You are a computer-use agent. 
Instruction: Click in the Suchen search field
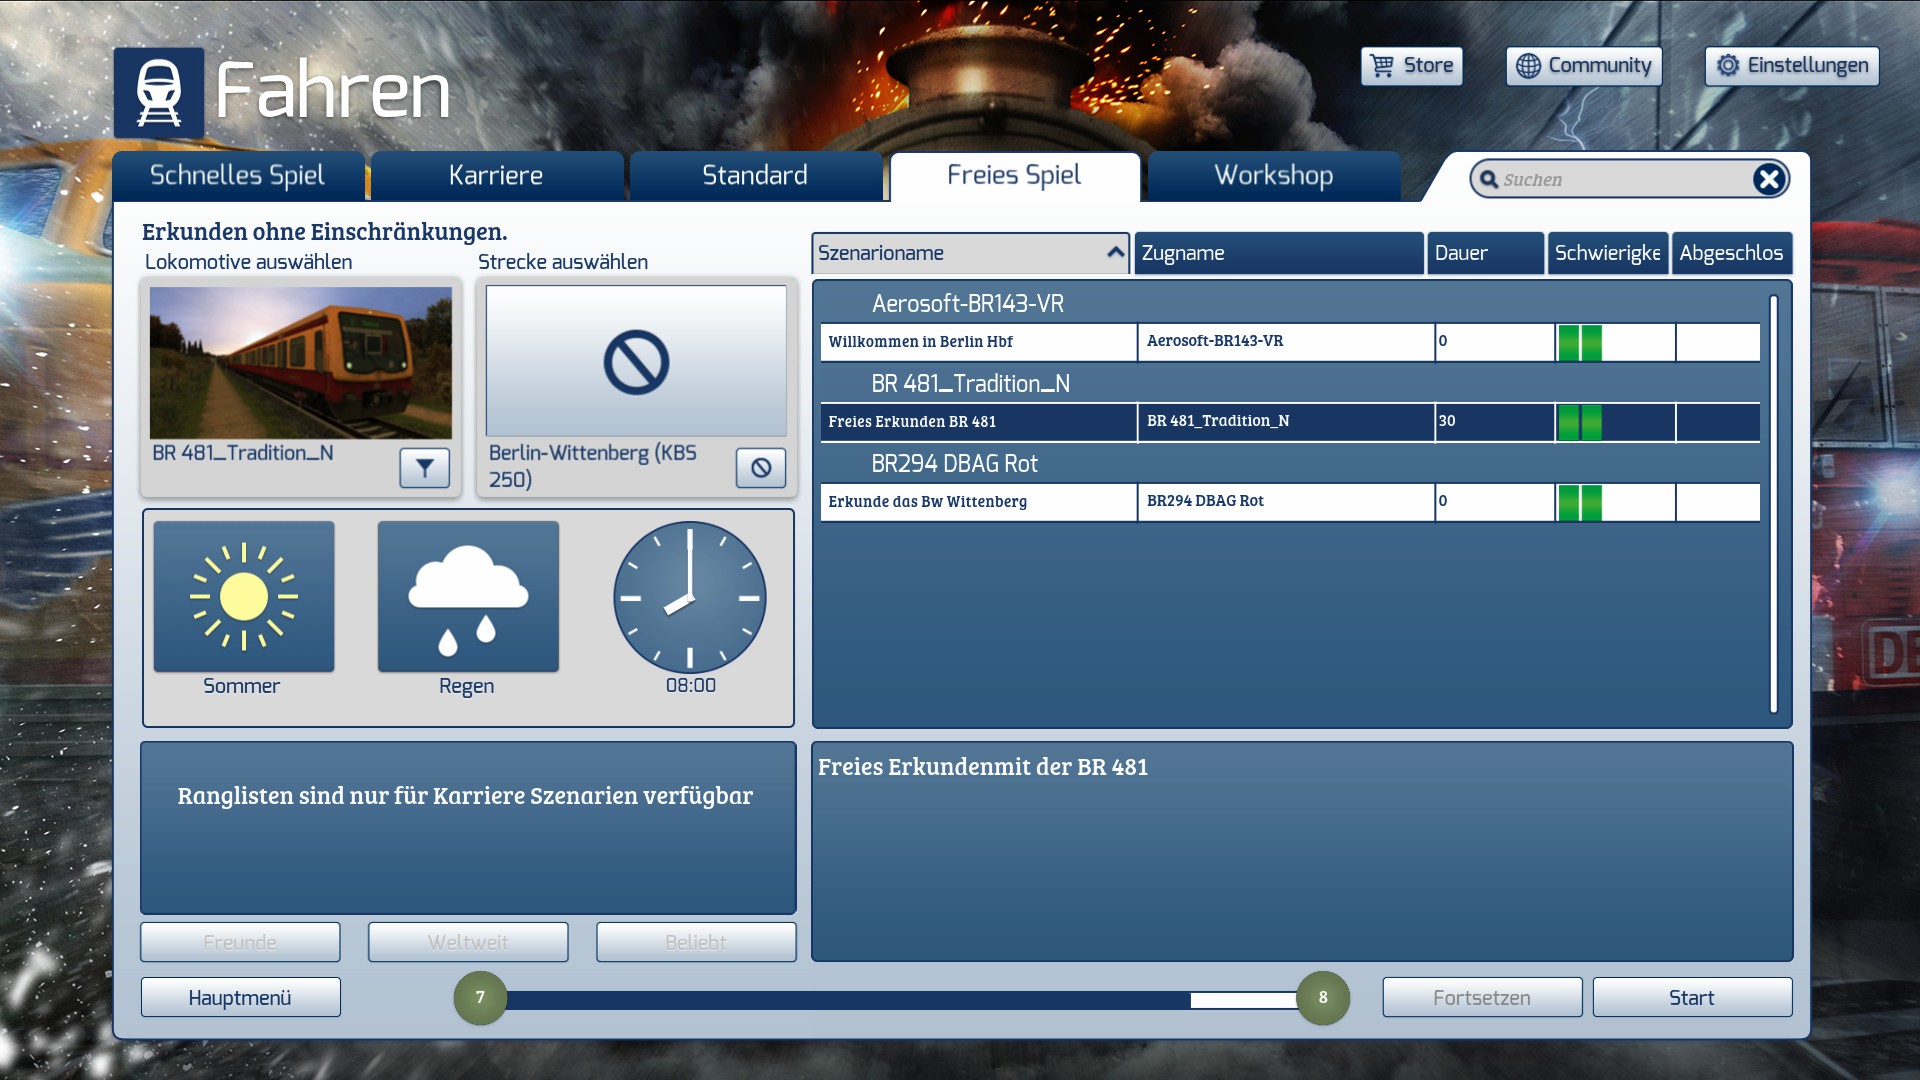pos(1620,180)
